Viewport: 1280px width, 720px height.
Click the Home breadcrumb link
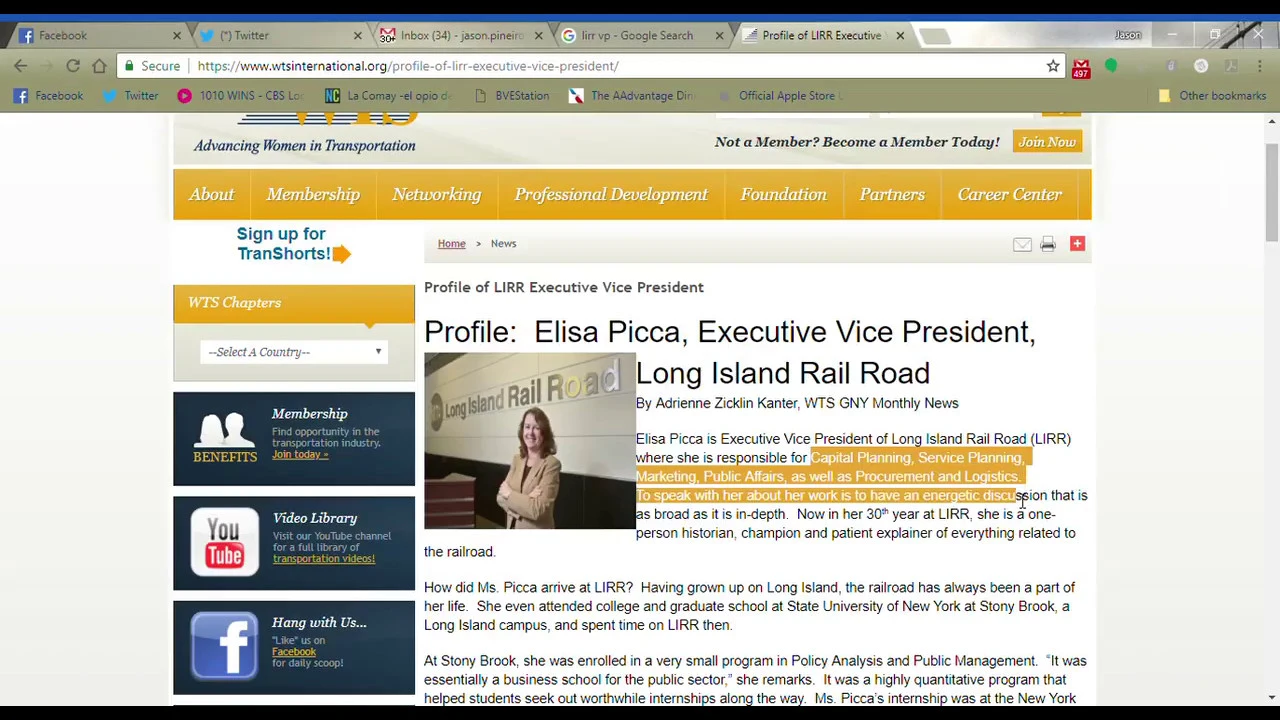(x=451, y=244)
